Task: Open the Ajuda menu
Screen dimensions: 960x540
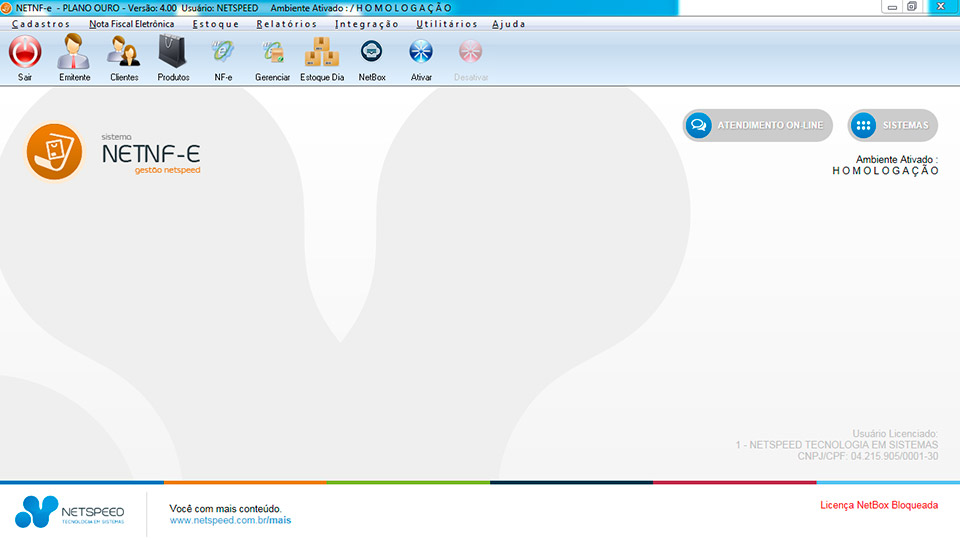Action: click(x=509, y=24)
